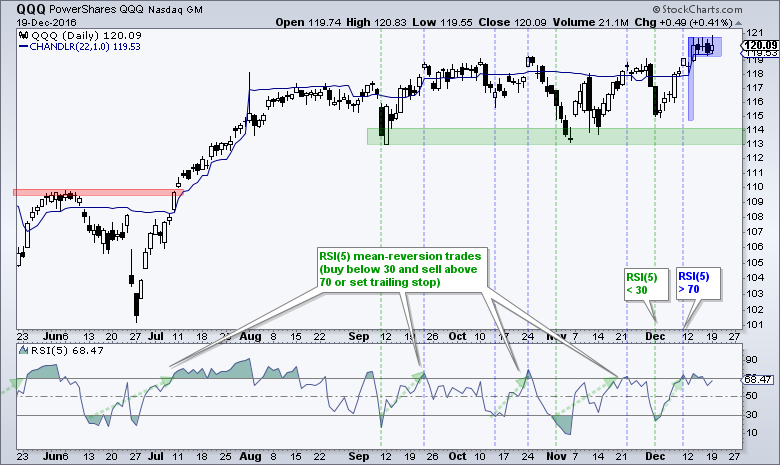Click the Sep label on price chart axis

click(x=359, y=336)
